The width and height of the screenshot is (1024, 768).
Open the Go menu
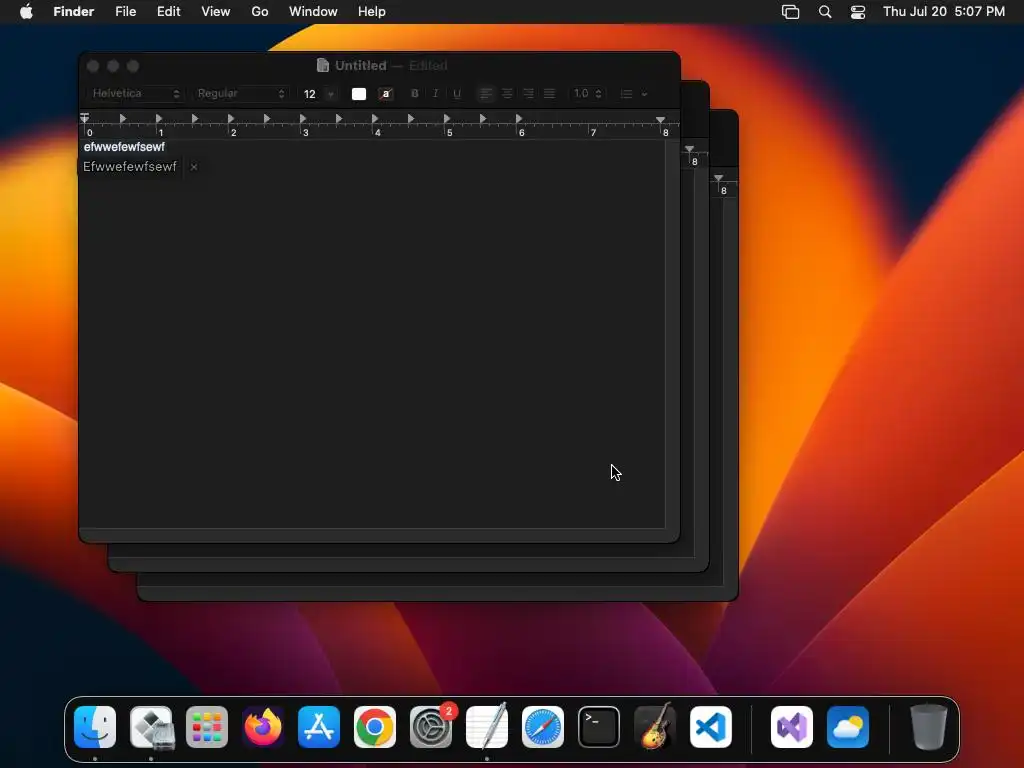coord(260,11)
